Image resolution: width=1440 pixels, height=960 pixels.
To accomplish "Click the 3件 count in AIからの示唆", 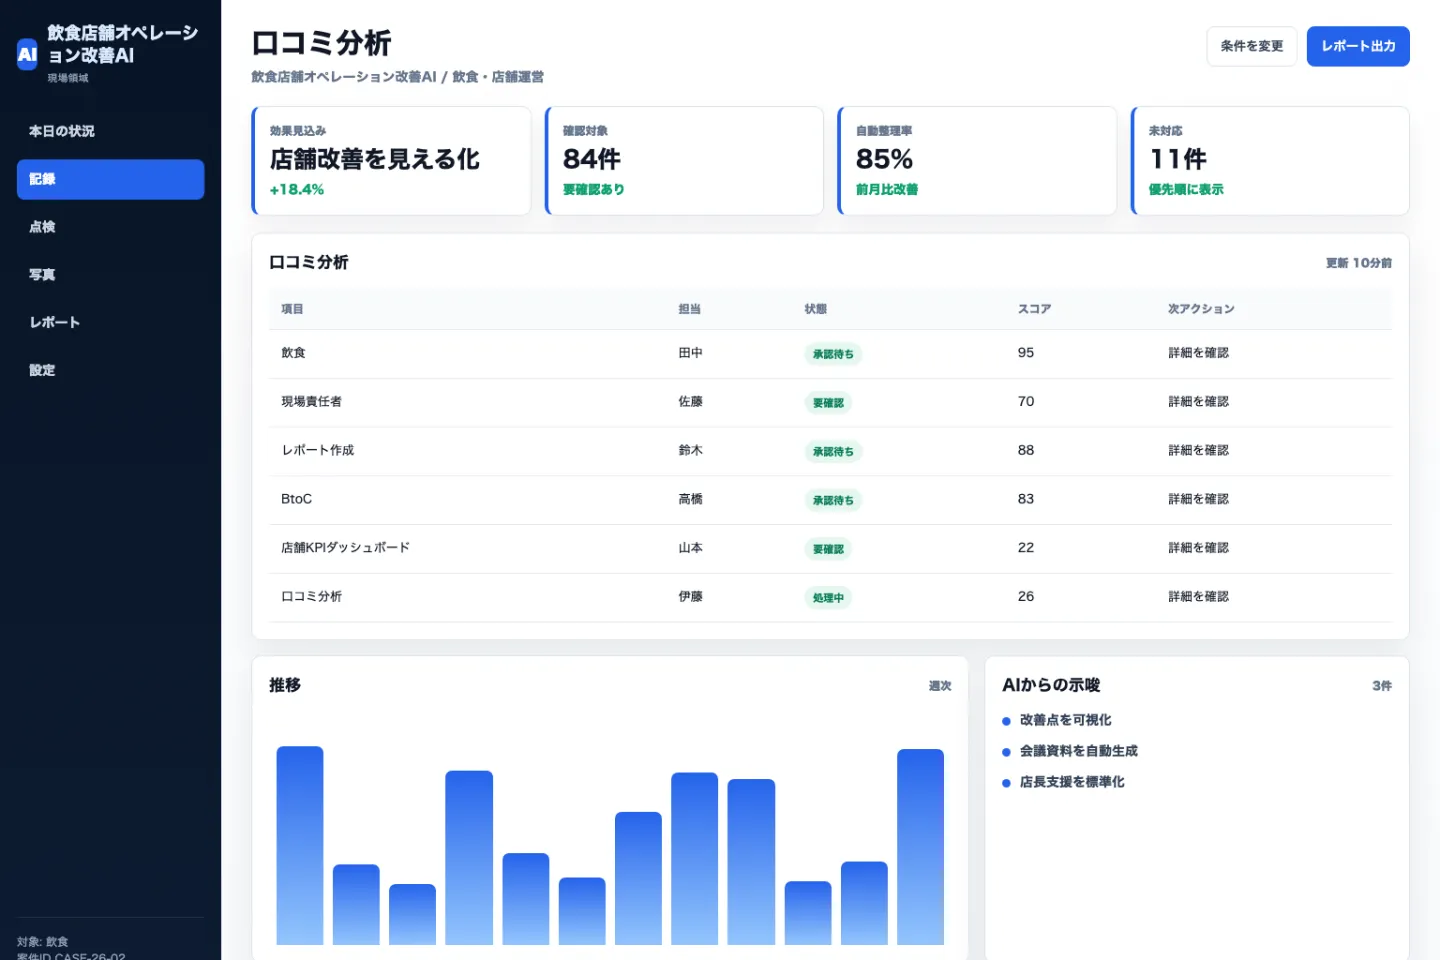I will [1381, 686].
